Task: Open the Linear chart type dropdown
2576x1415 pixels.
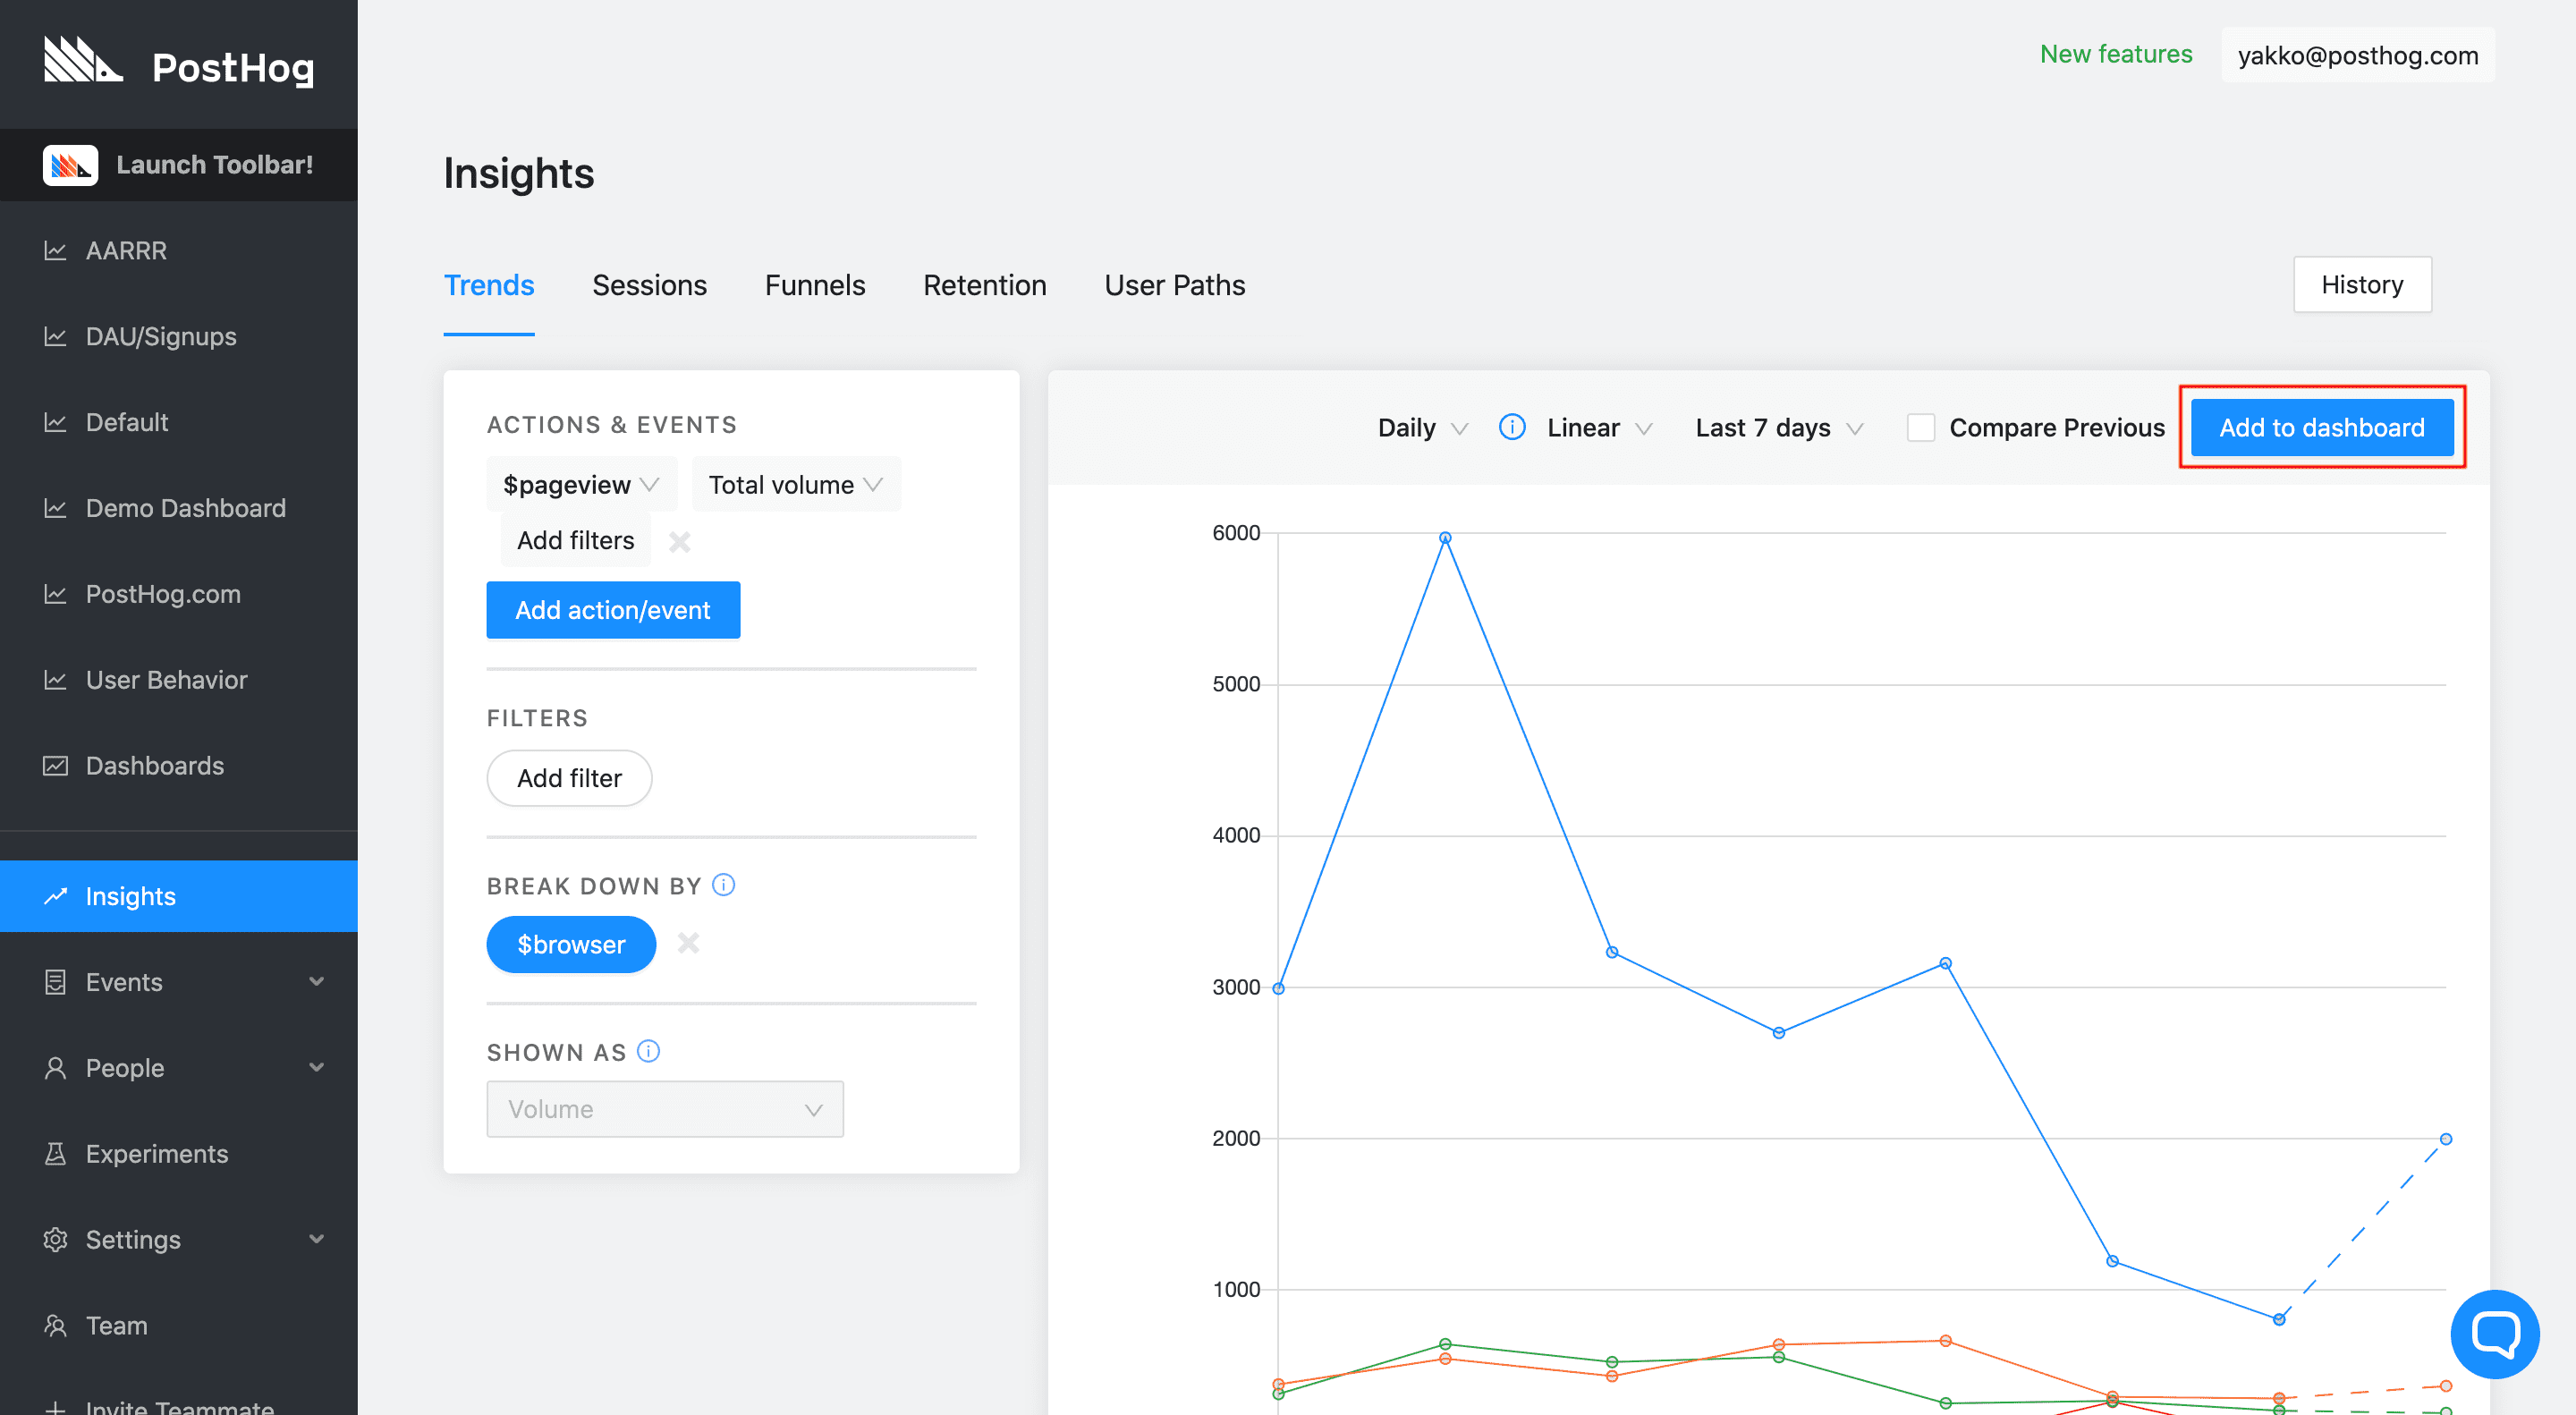Action: pyautogui.click(x=1599, y=428)
